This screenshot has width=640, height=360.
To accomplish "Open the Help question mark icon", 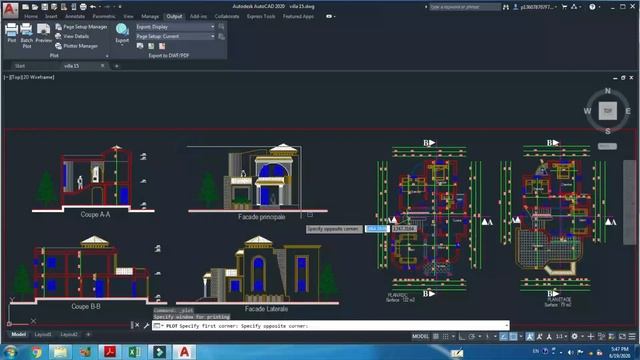I will (x=592, y=7).
